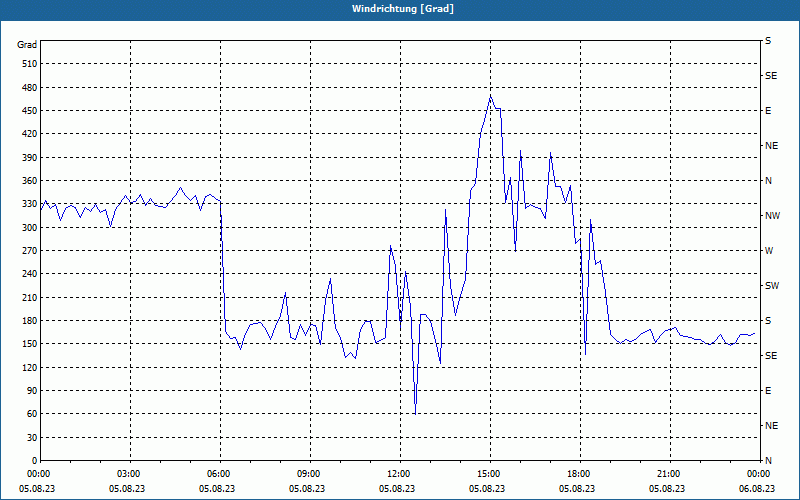Click the SW compass label on right axis
This screenshot has width=800, height=500.
coord(772,286)
